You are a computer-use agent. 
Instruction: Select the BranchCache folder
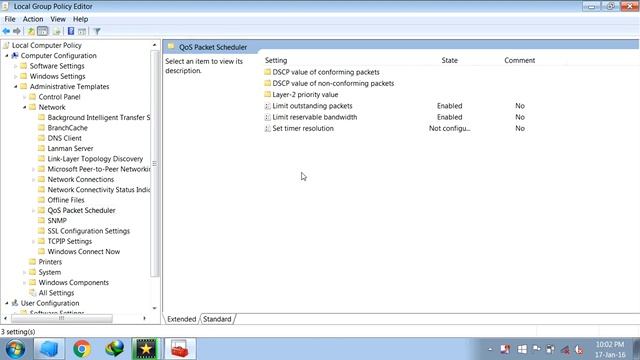(x=67, y=128)
